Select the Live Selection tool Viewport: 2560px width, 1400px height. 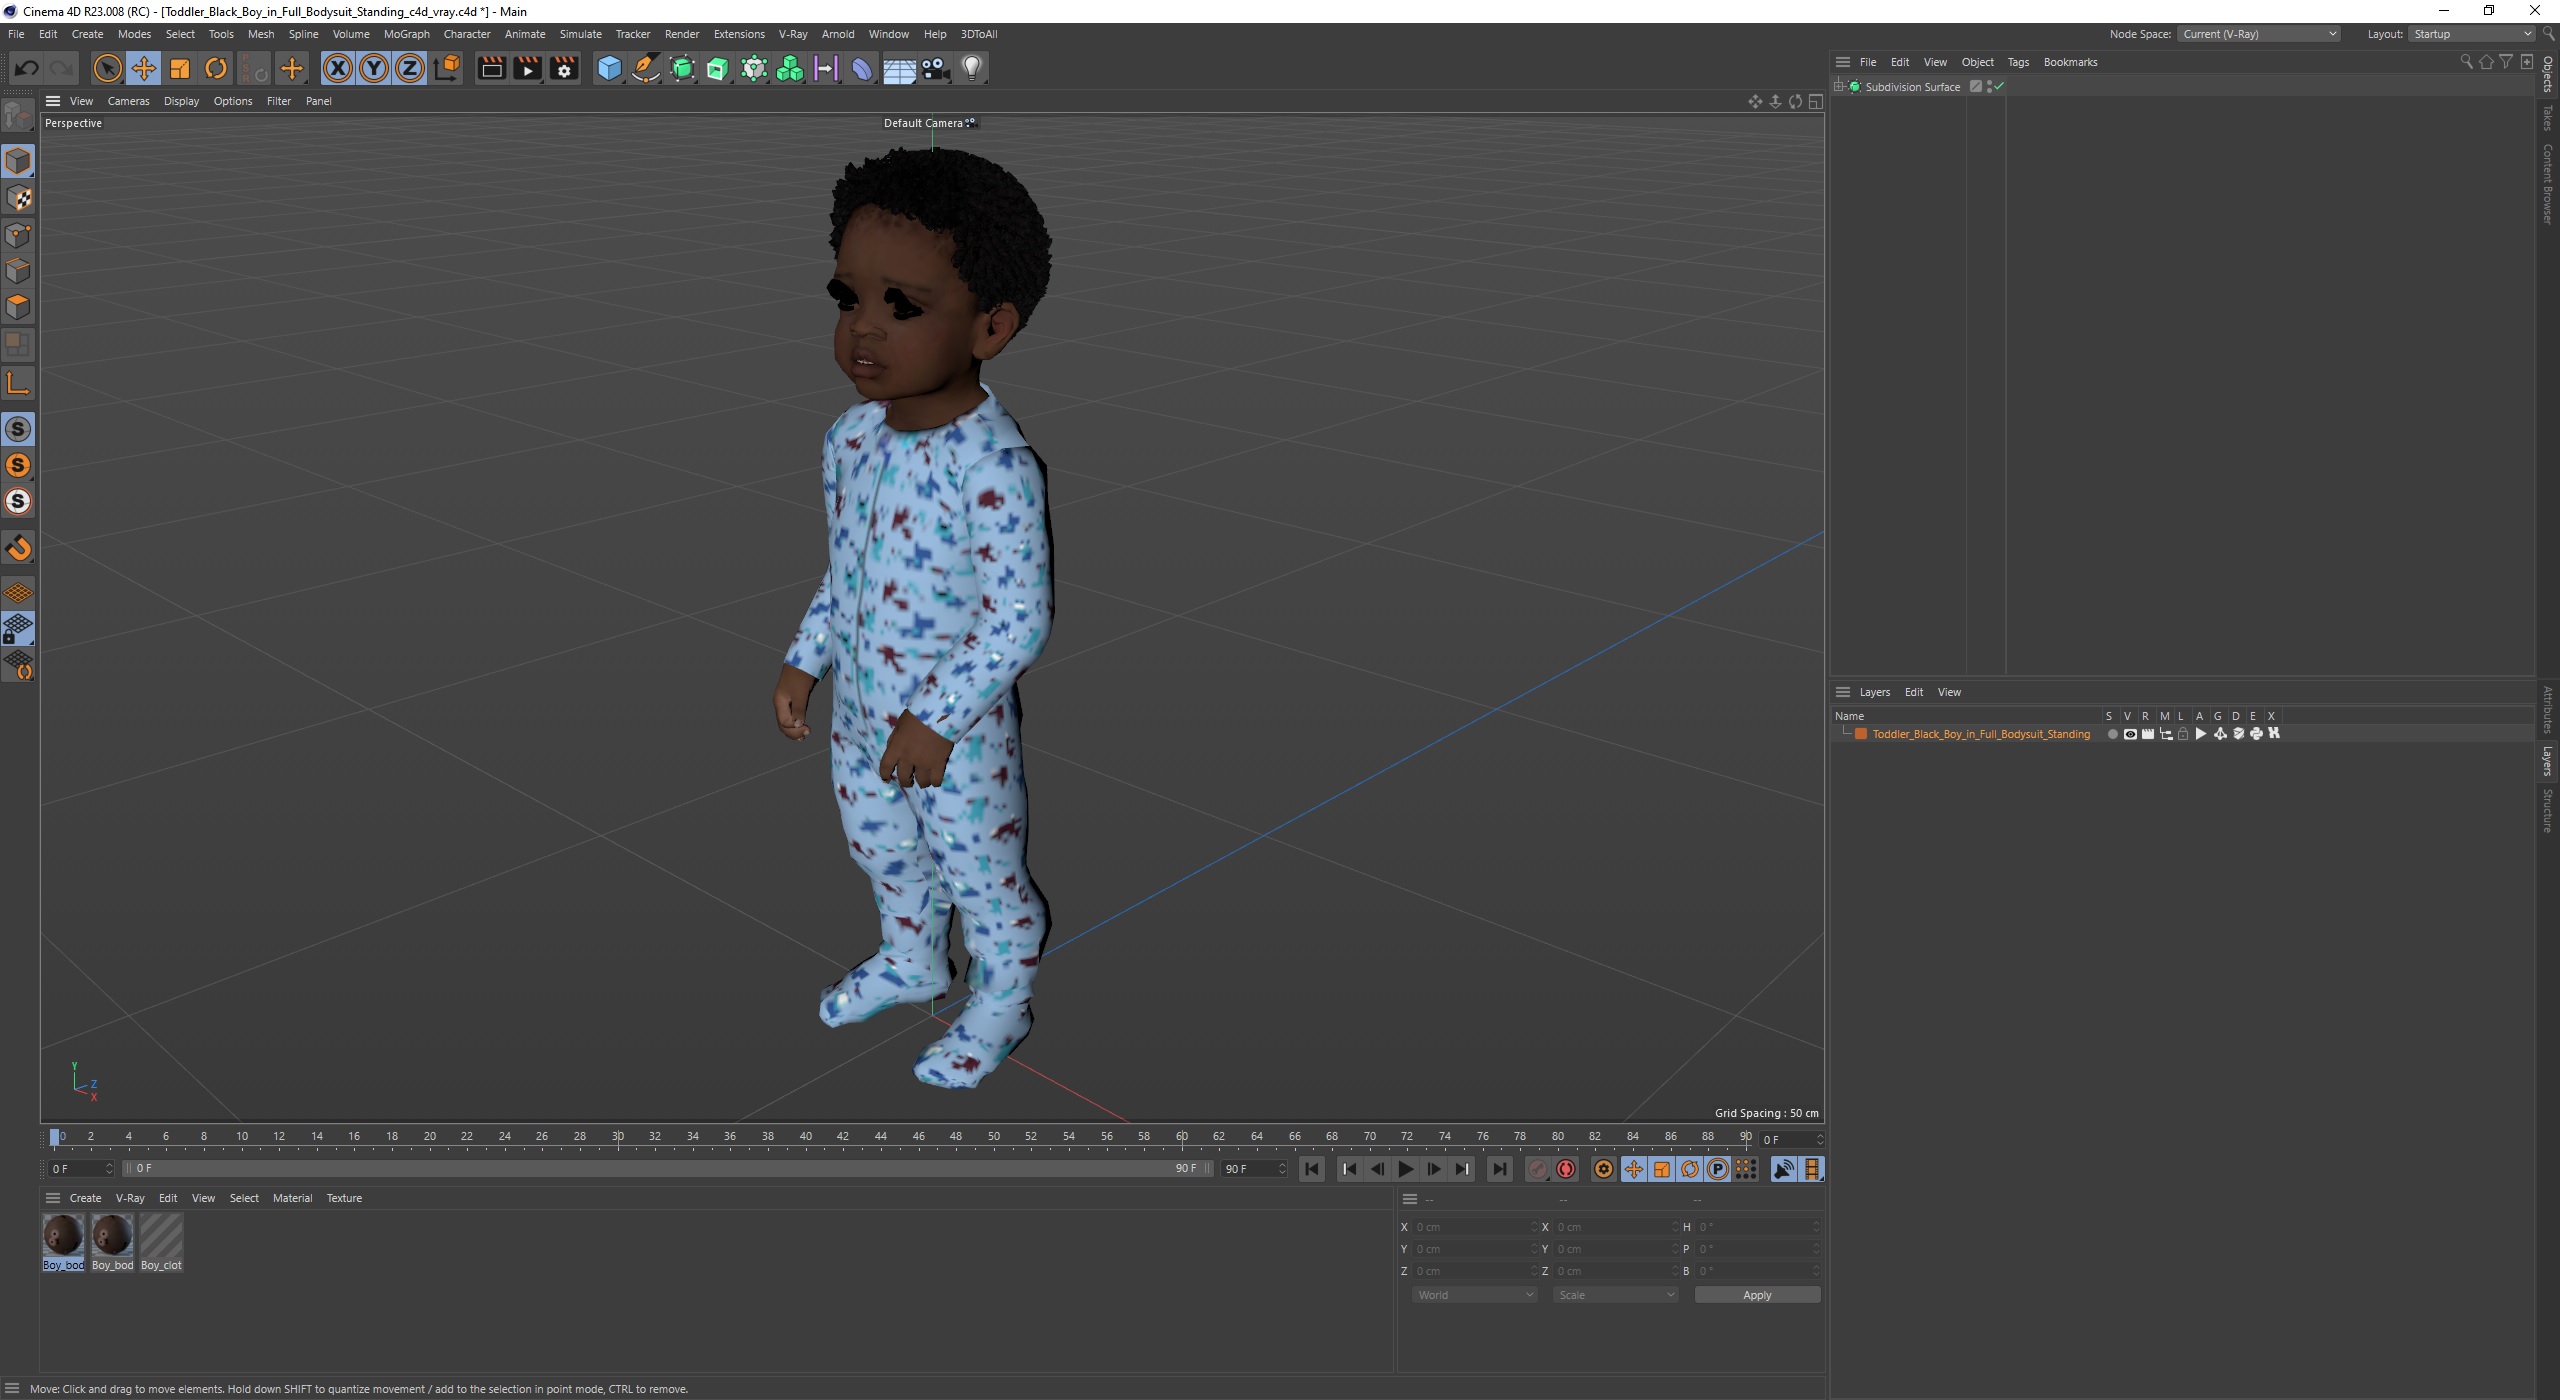(x=107, y=68)
